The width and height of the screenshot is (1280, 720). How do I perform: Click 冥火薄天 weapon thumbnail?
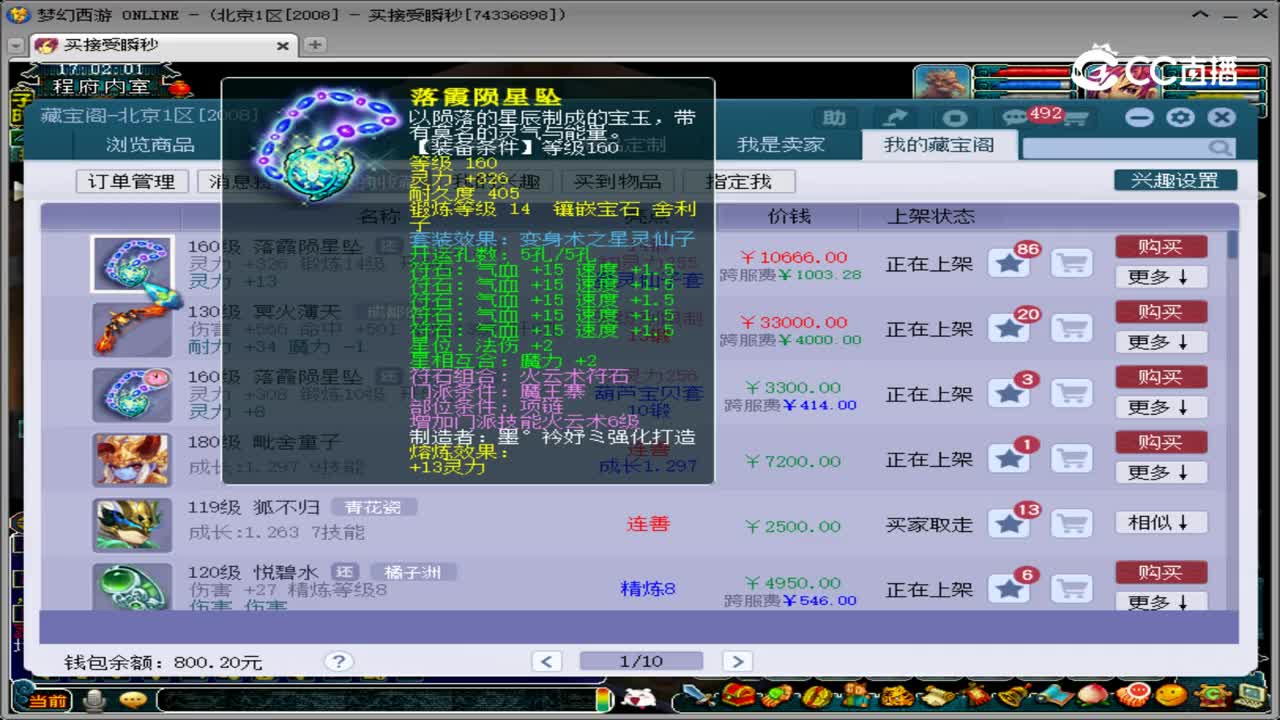coord(132,329)
